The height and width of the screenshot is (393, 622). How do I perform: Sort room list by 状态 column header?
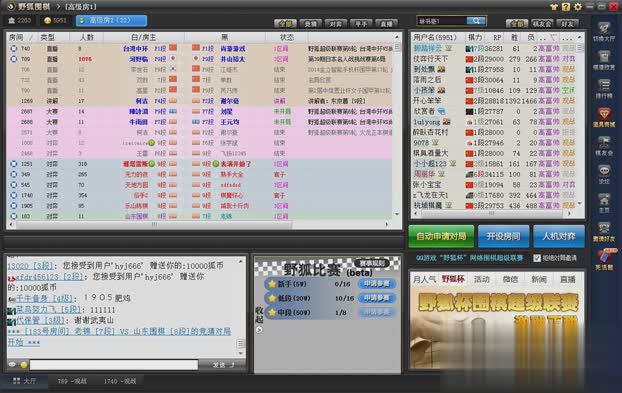286,37
